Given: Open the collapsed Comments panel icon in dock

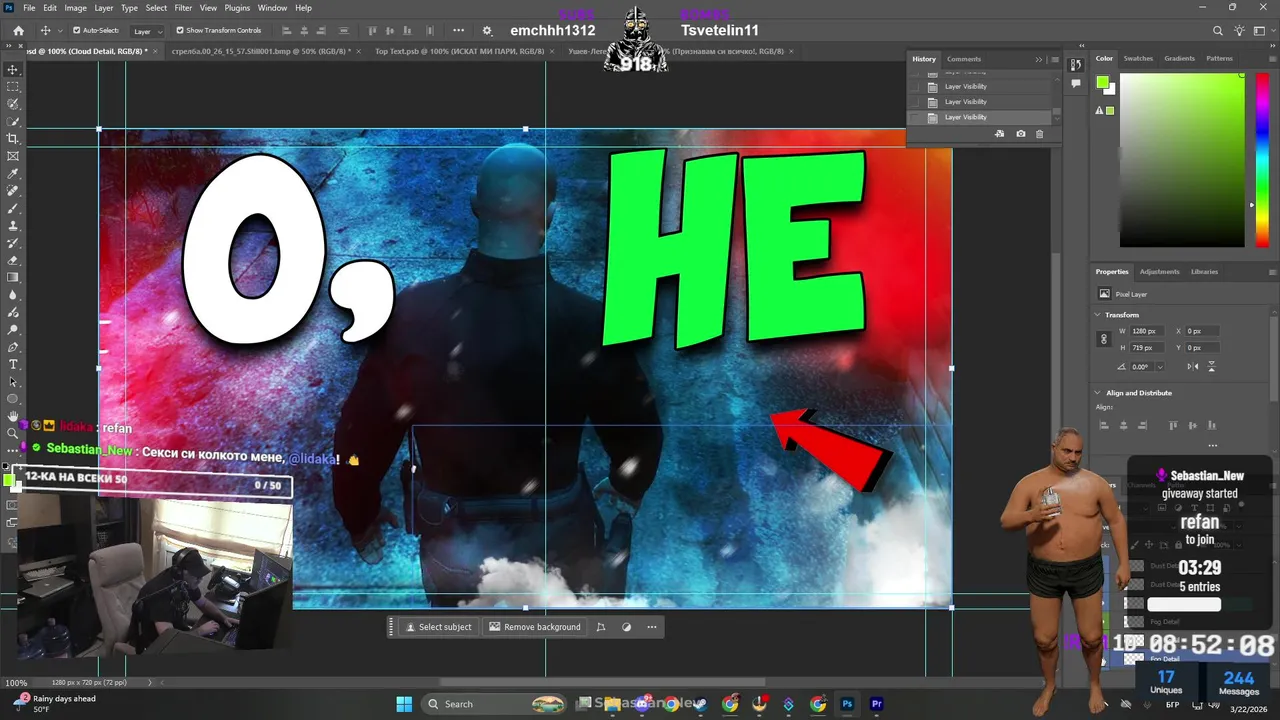Looking at the screenshot, I should (x=1075, y=84).
